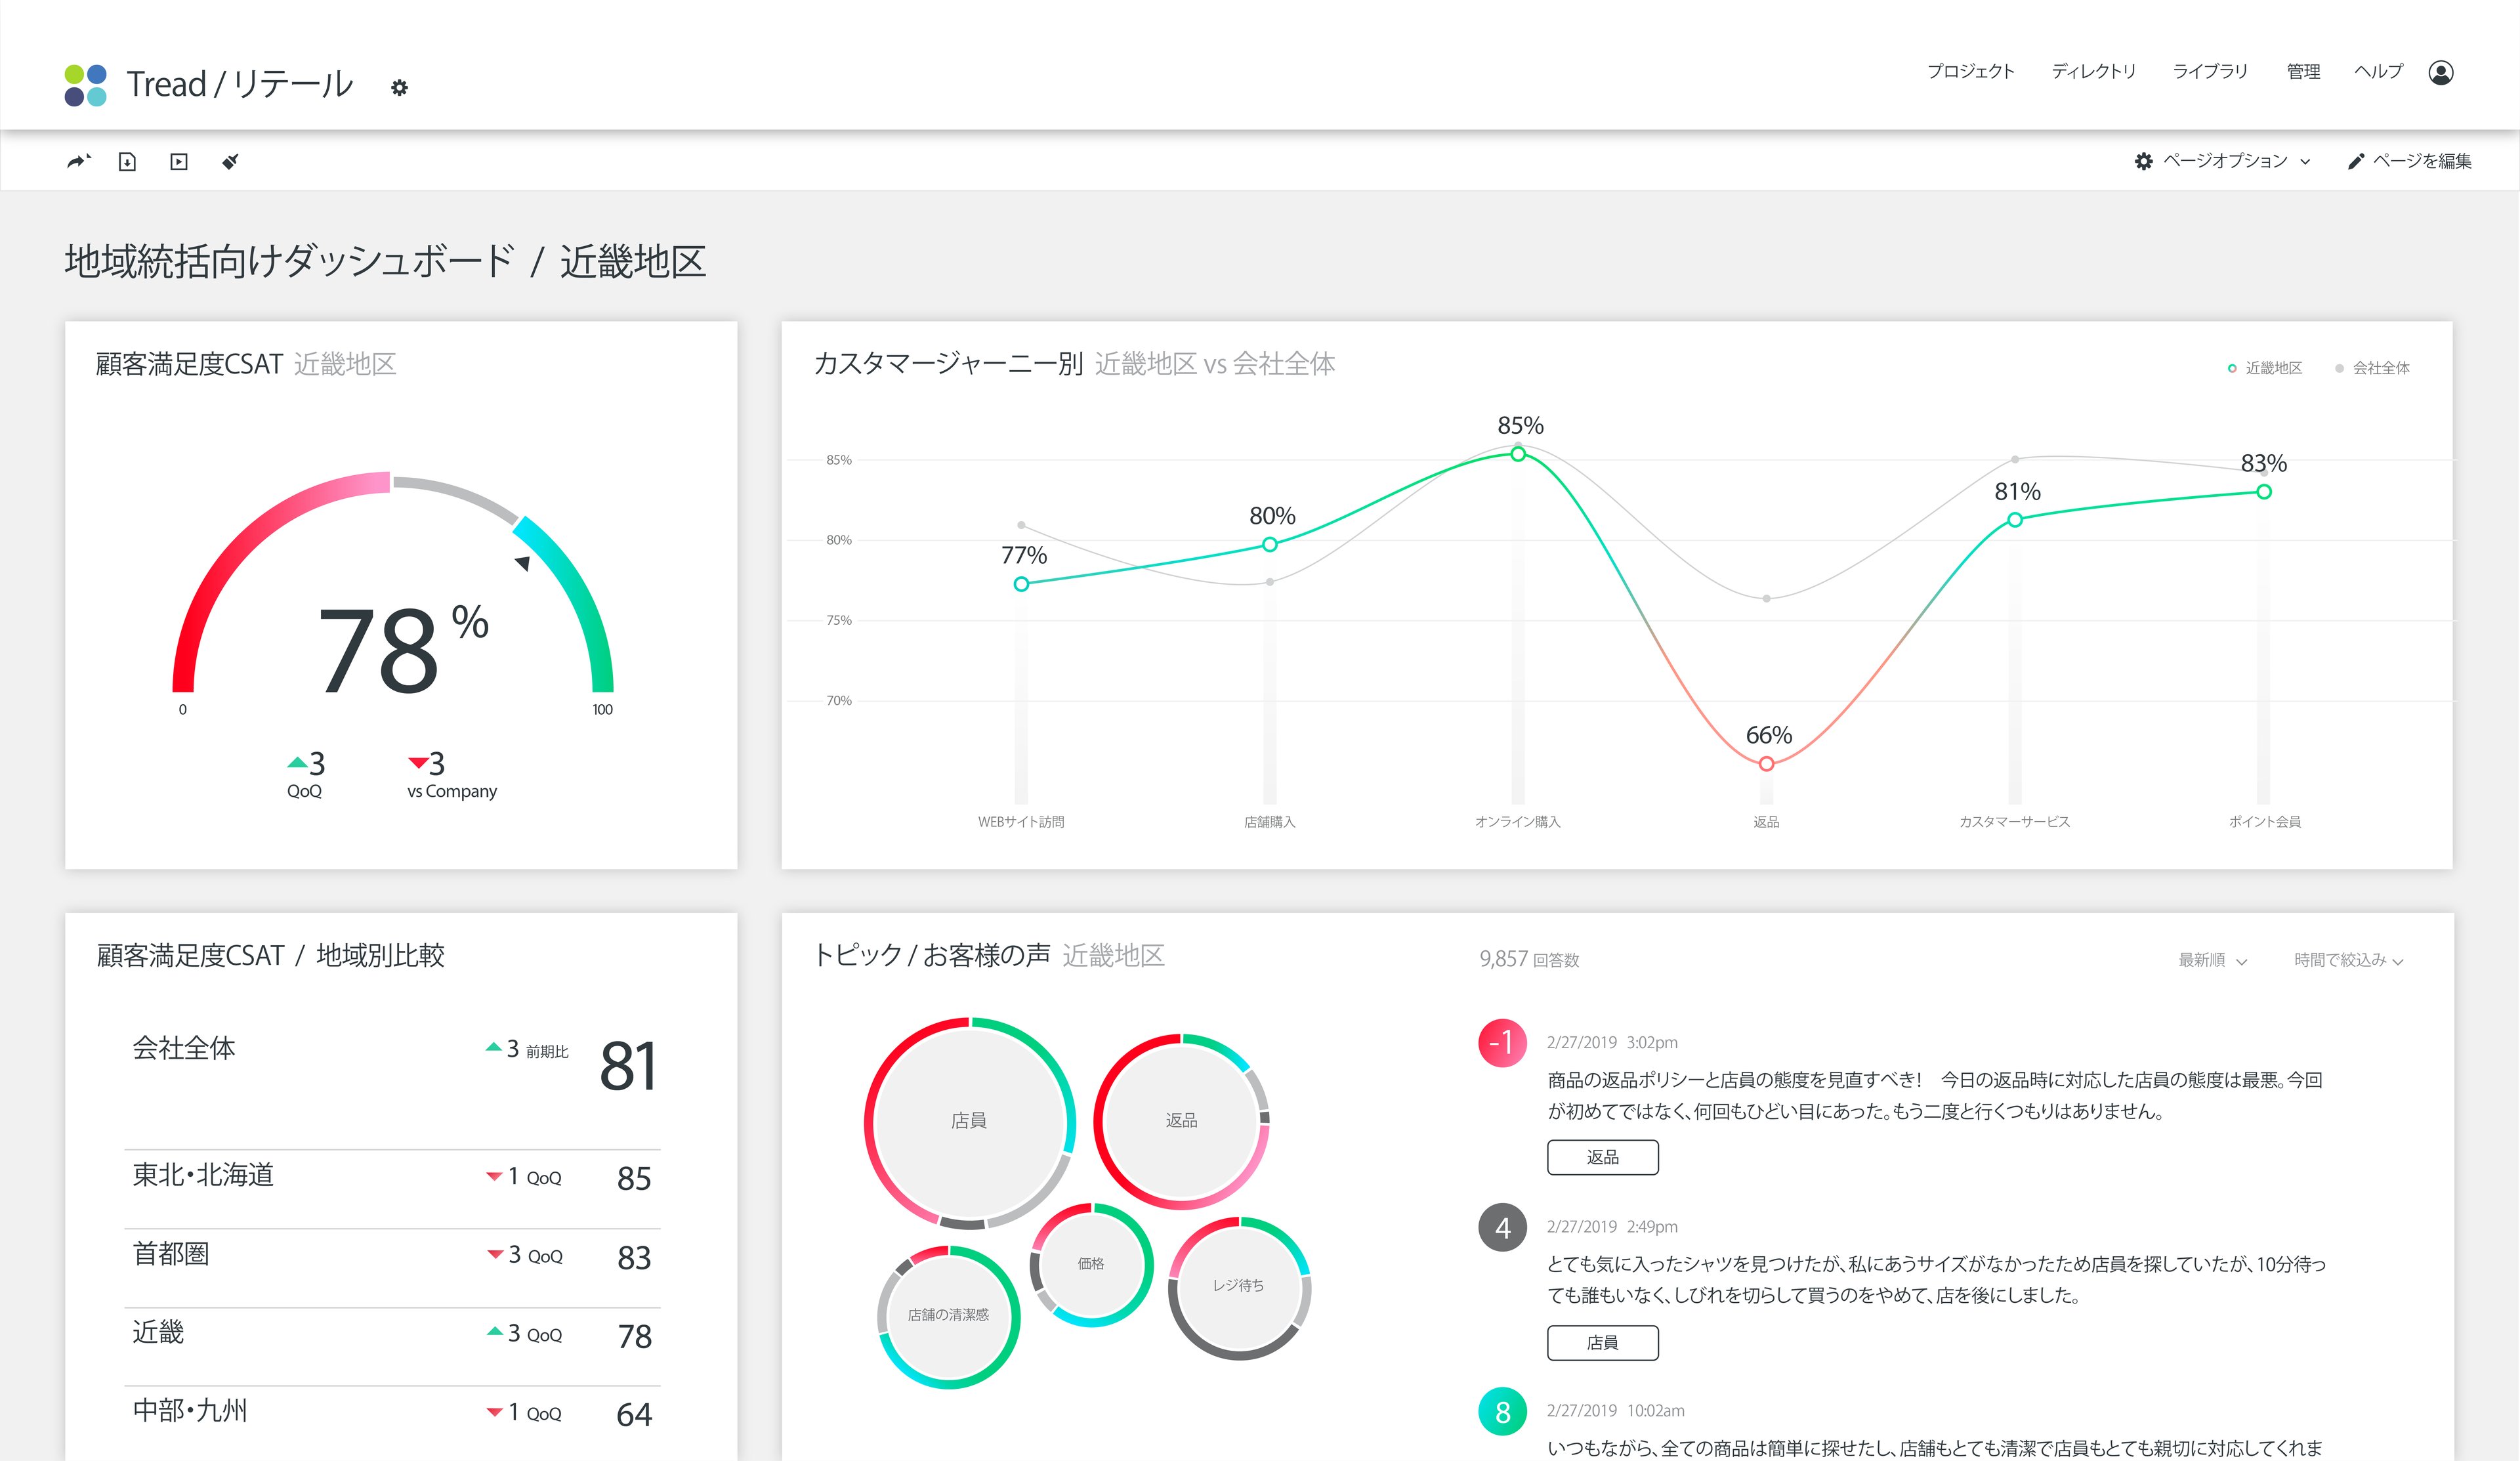Image resolution: width=2520 pixels, height=1461 pixels.
Task: Click the 2/27/2019 10:02am comment timestamp
Action: click(x=1615, y=1411)
